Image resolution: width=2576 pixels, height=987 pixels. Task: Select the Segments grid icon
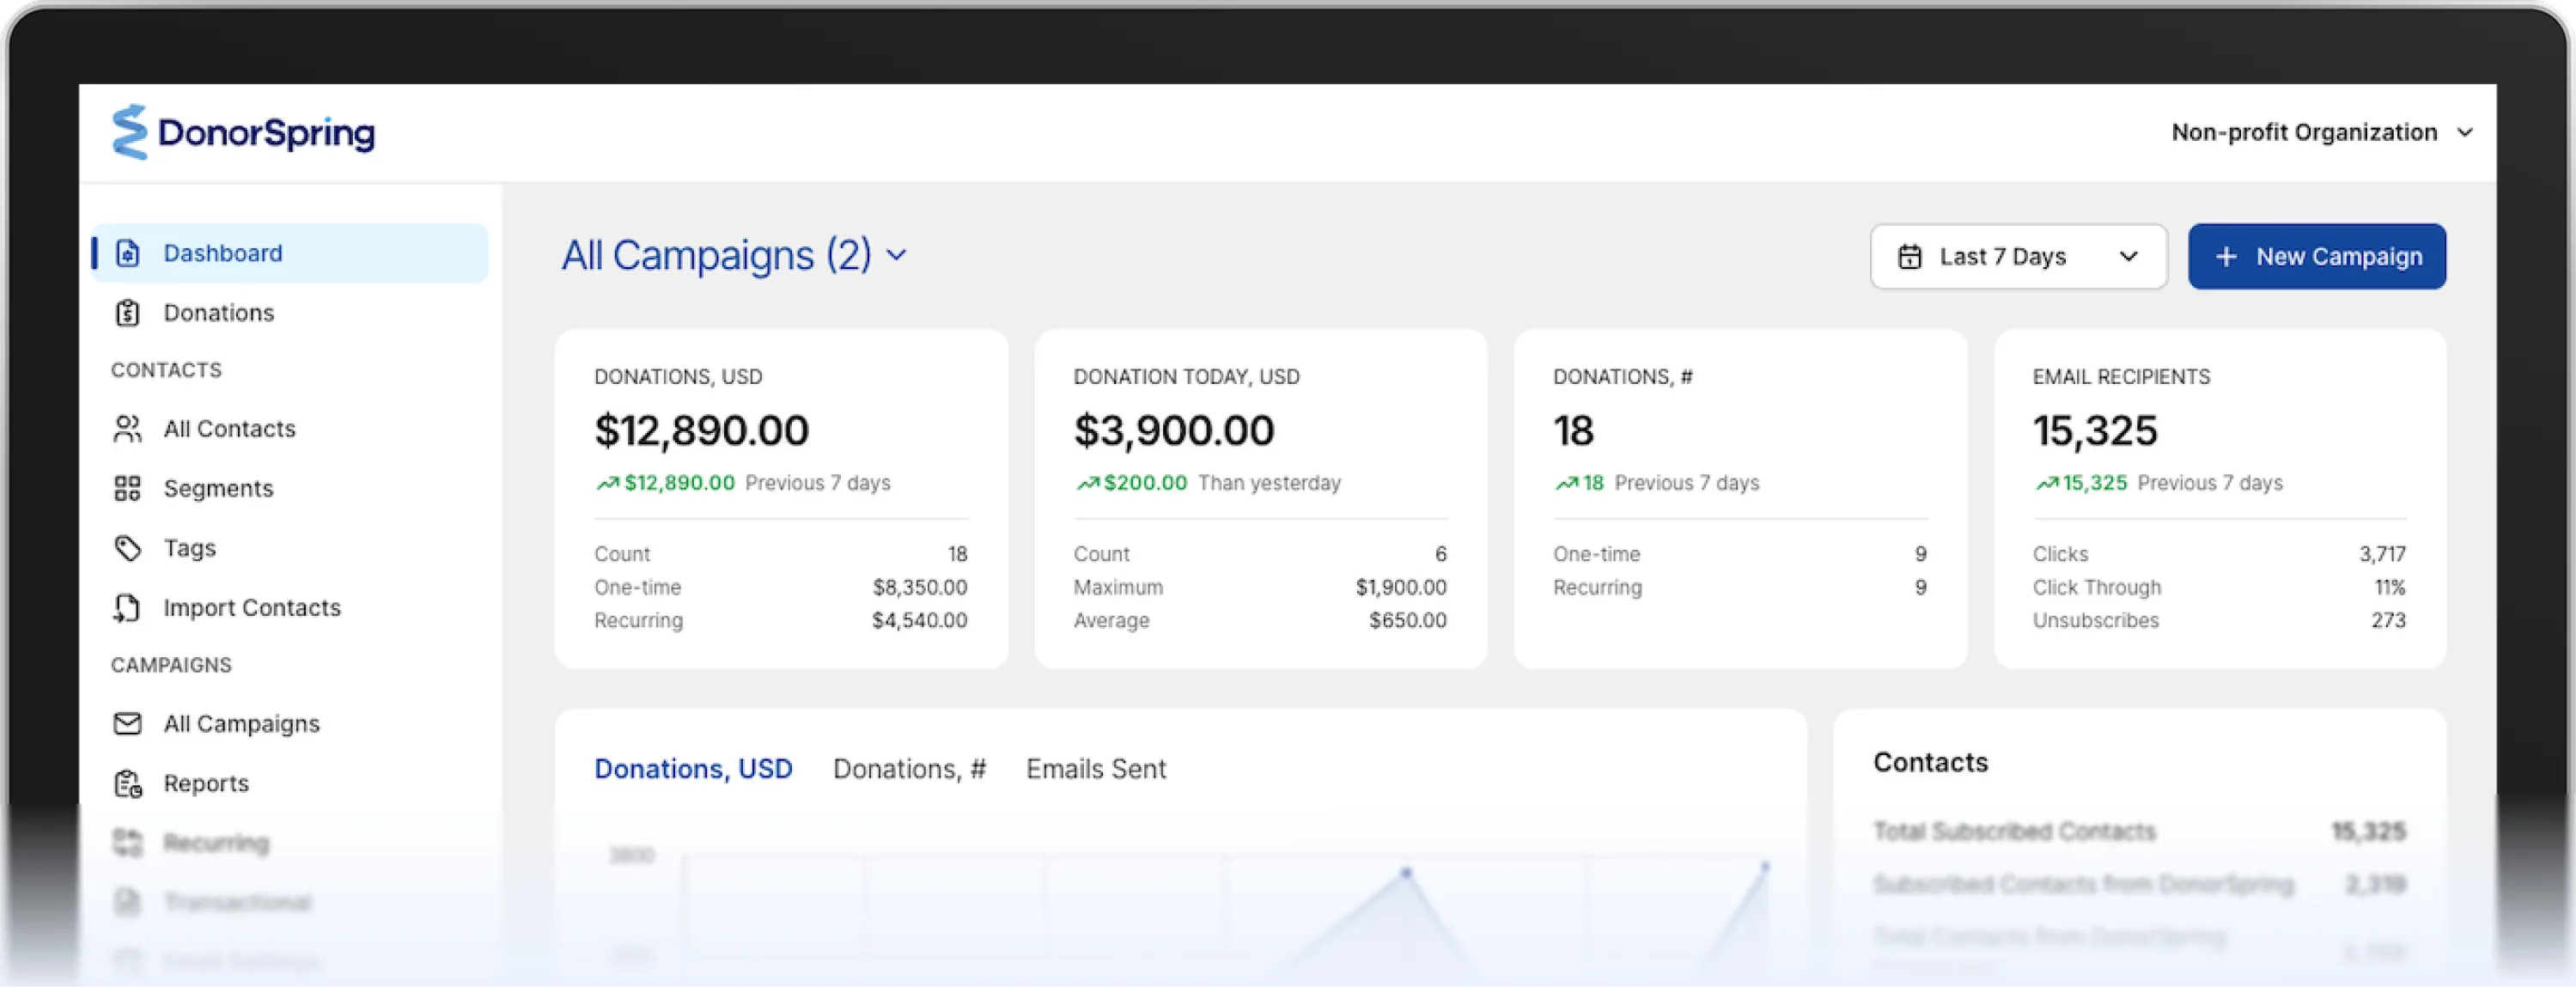point(127,488)
